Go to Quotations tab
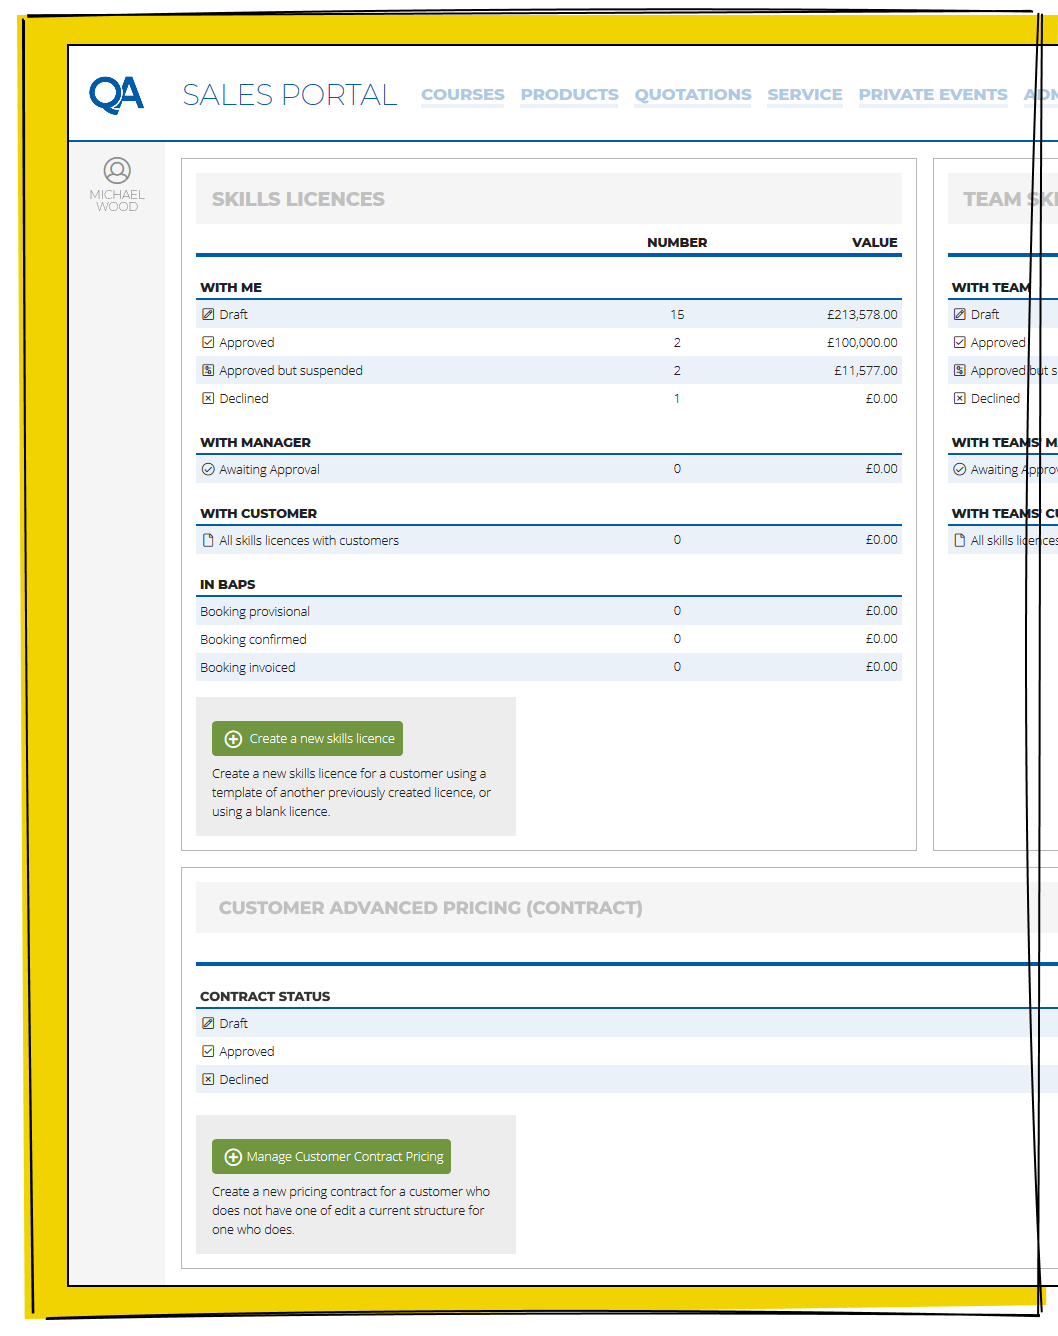The height and width of the screenshot is (1336, 1058). pos(692,95)
